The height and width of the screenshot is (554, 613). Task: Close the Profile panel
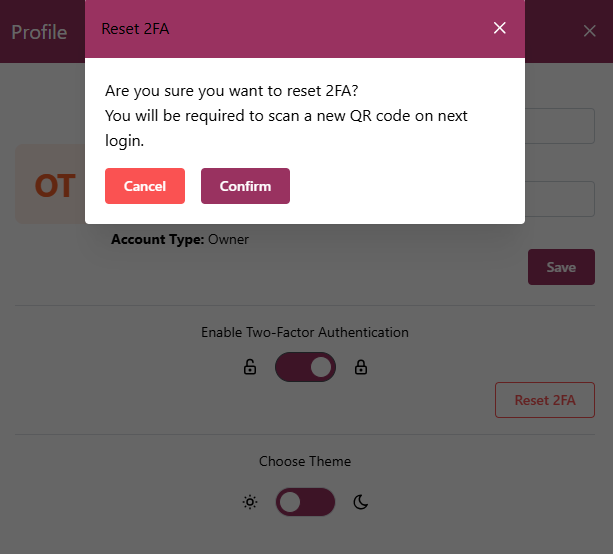[589, 31]
